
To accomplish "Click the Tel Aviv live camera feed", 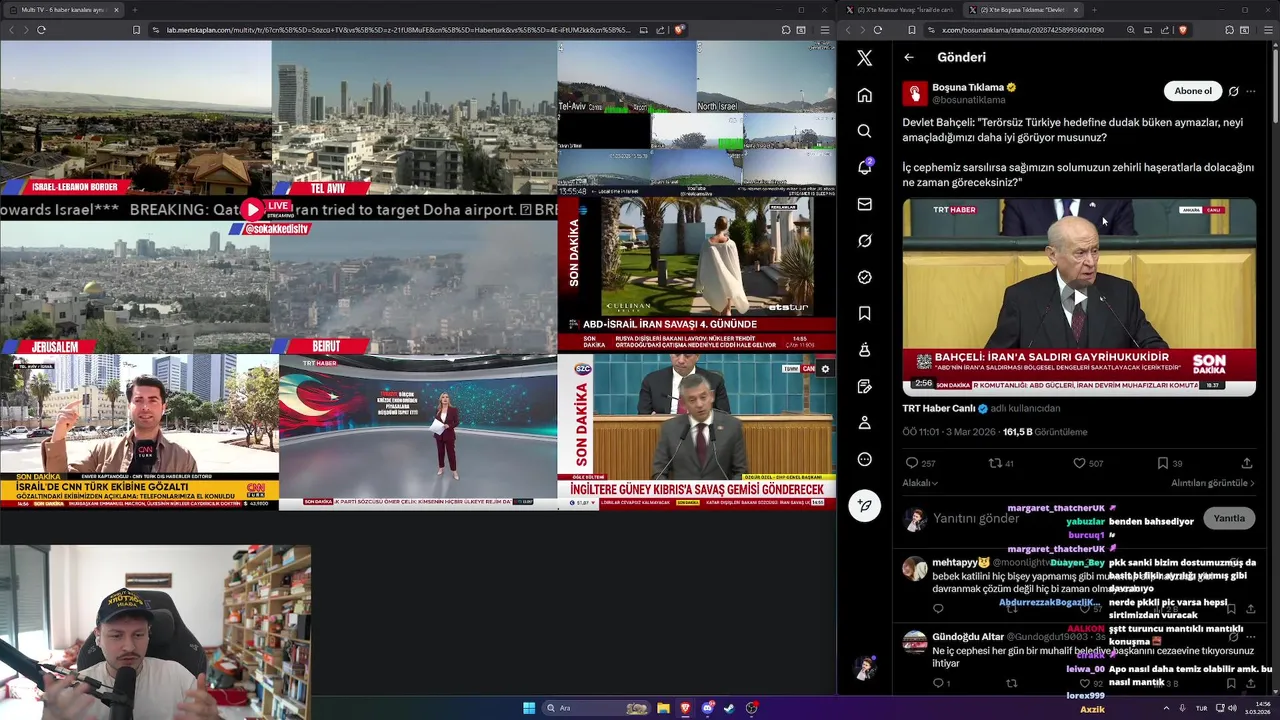I will click(x=414, y=118).
